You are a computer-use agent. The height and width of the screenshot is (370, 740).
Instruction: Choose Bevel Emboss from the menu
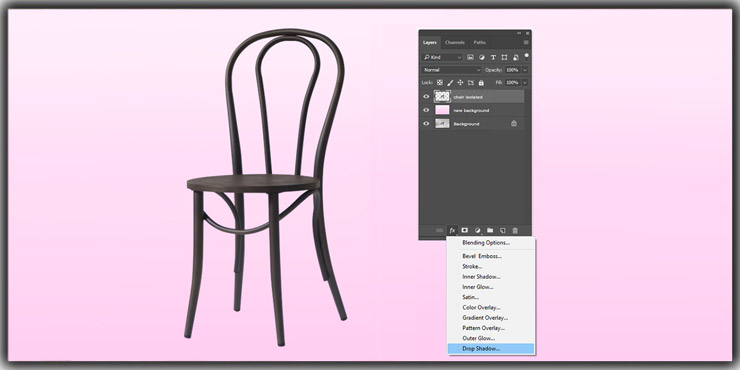pyautogui.click(x=491, y=256)
